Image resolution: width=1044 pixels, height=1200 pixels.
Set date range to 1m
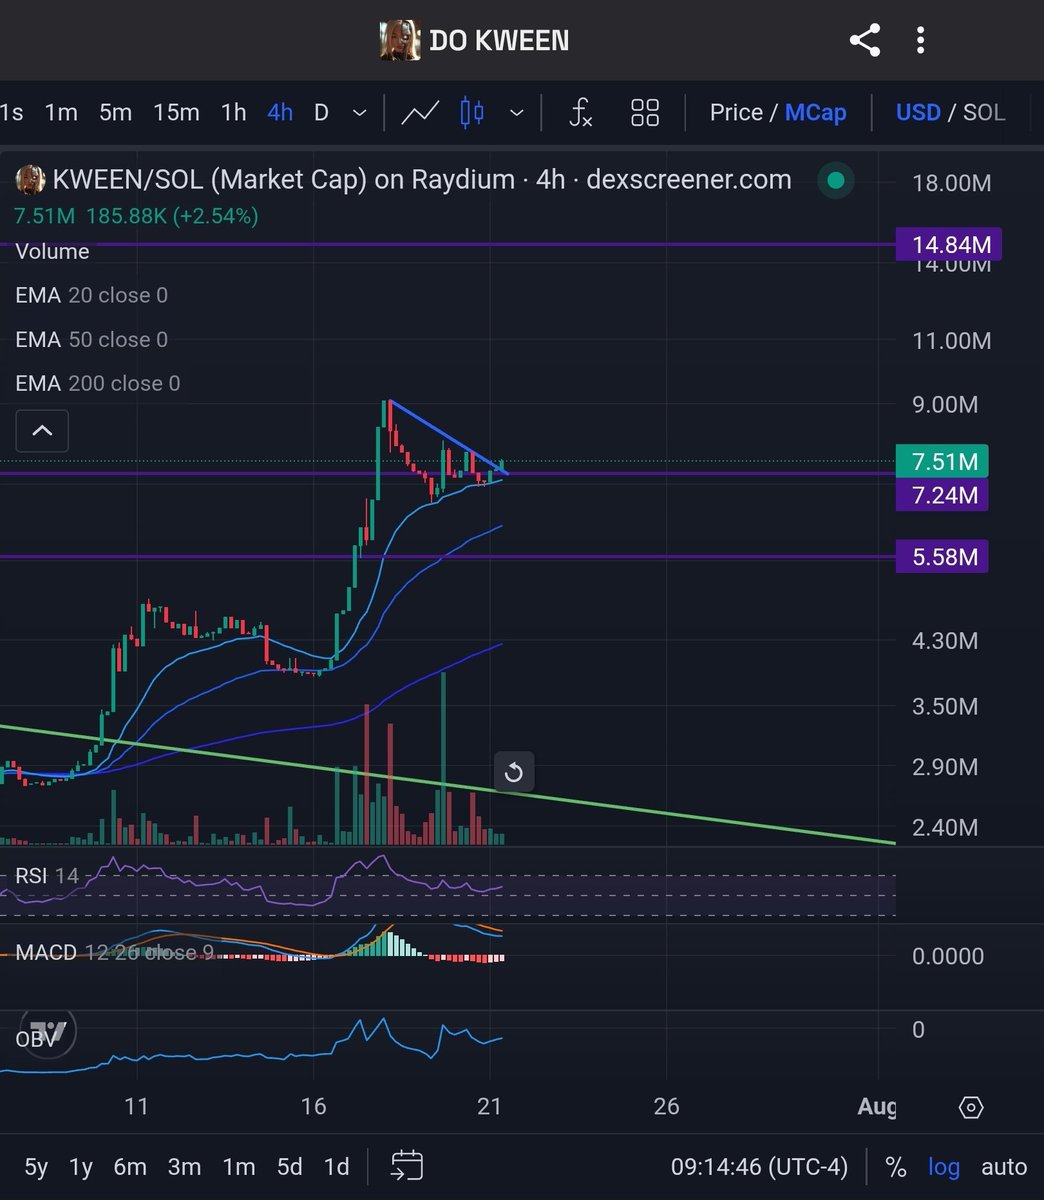[x=238, y=1167]
